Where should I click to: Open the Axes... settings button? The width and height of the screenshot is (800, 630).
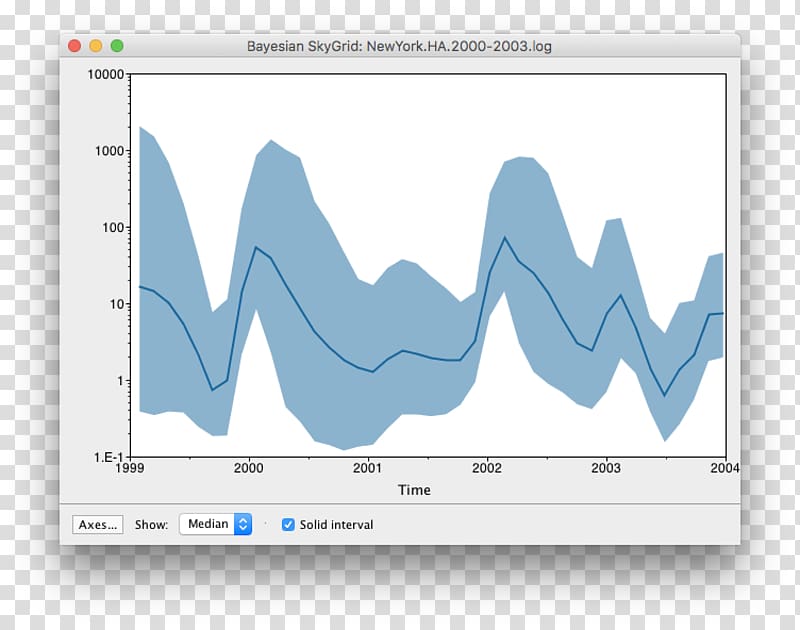(97, 524)
